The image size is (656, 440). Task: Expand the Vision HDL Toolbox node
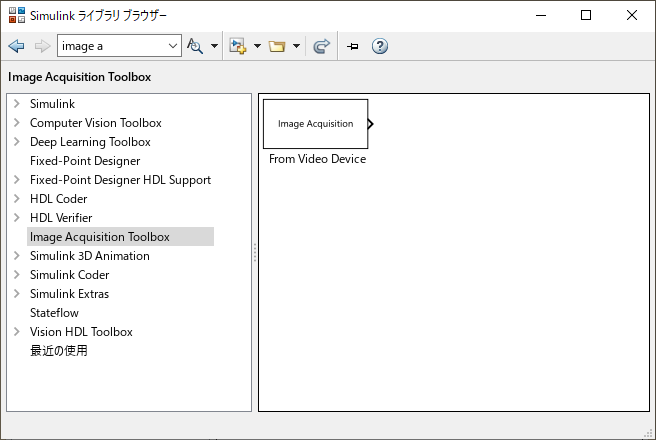[17, 332]
